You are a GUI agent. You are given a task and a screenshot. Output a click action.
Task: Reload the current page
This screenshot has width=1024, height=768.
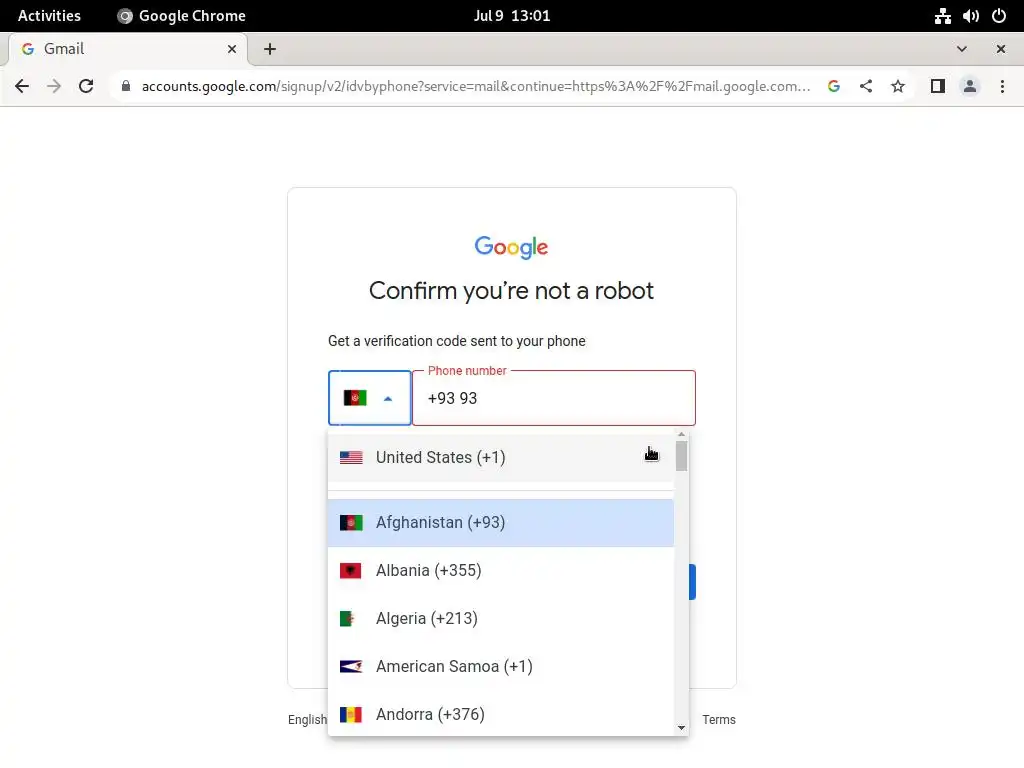pyautogui.click(x=86, y=86)
